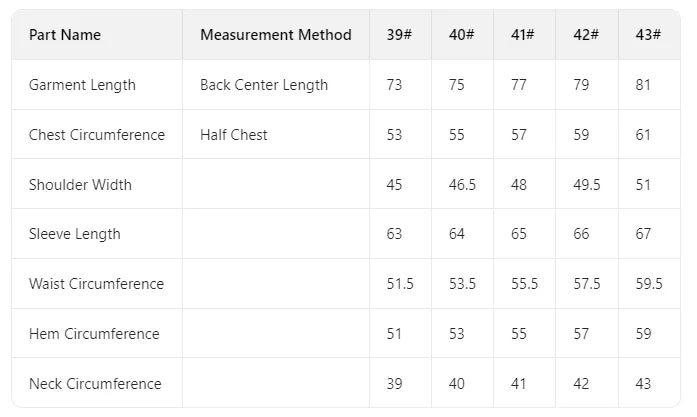Click the 39# size column header
Image resolution: width=697 pixels, height=417 pixels.
[x=399, y=35]
